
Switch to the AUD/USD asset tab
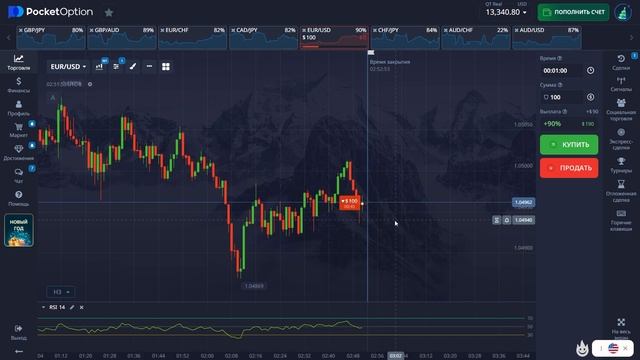click(548, 38)
